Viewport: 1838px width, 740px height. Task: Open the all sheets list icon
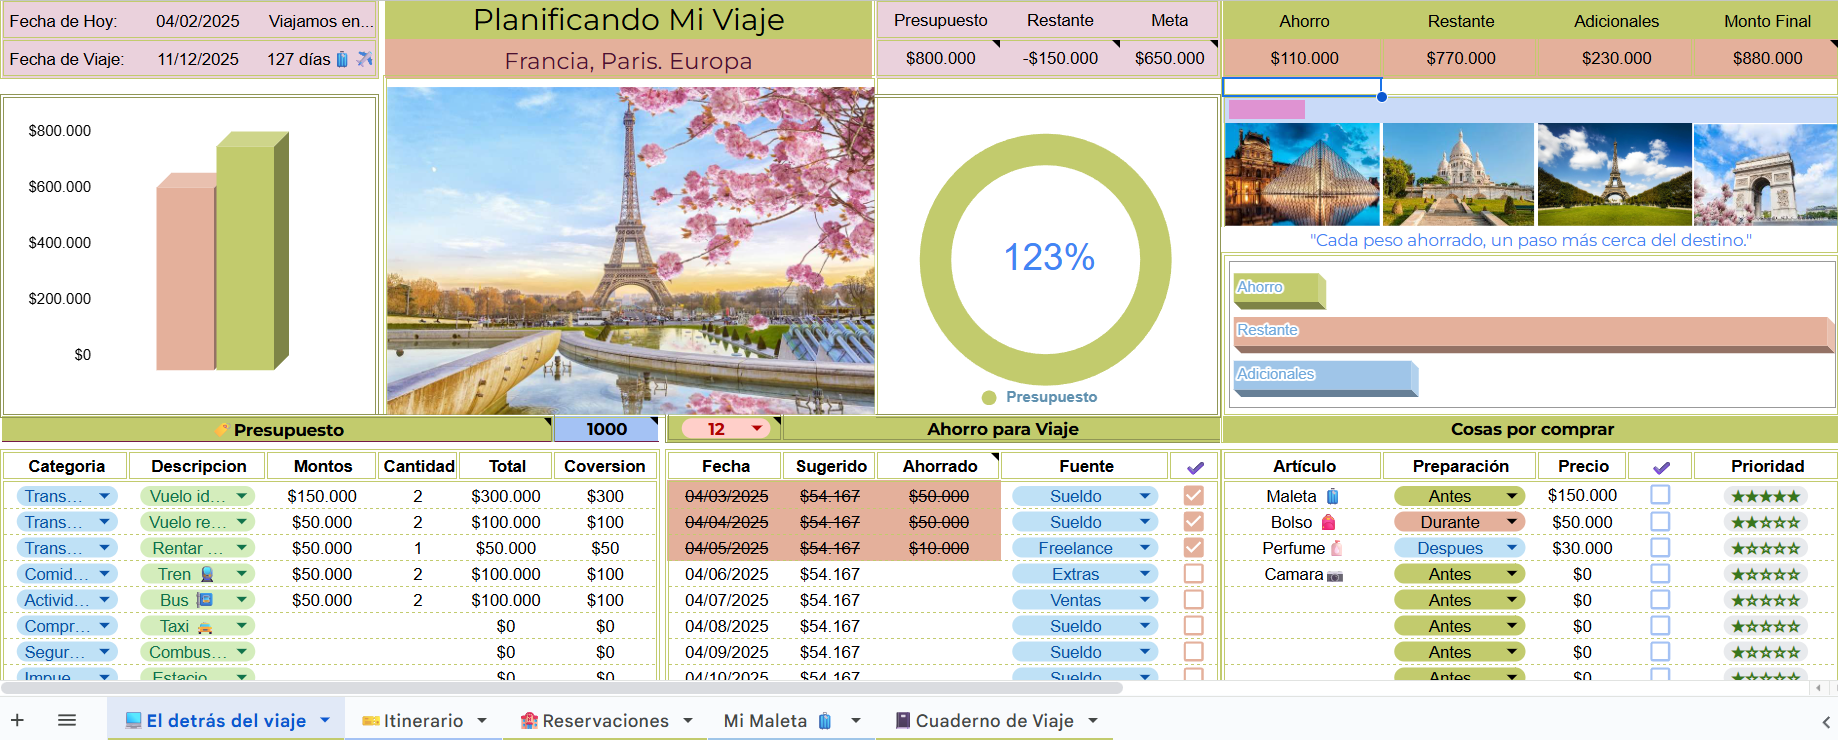[x=67, y=720]
